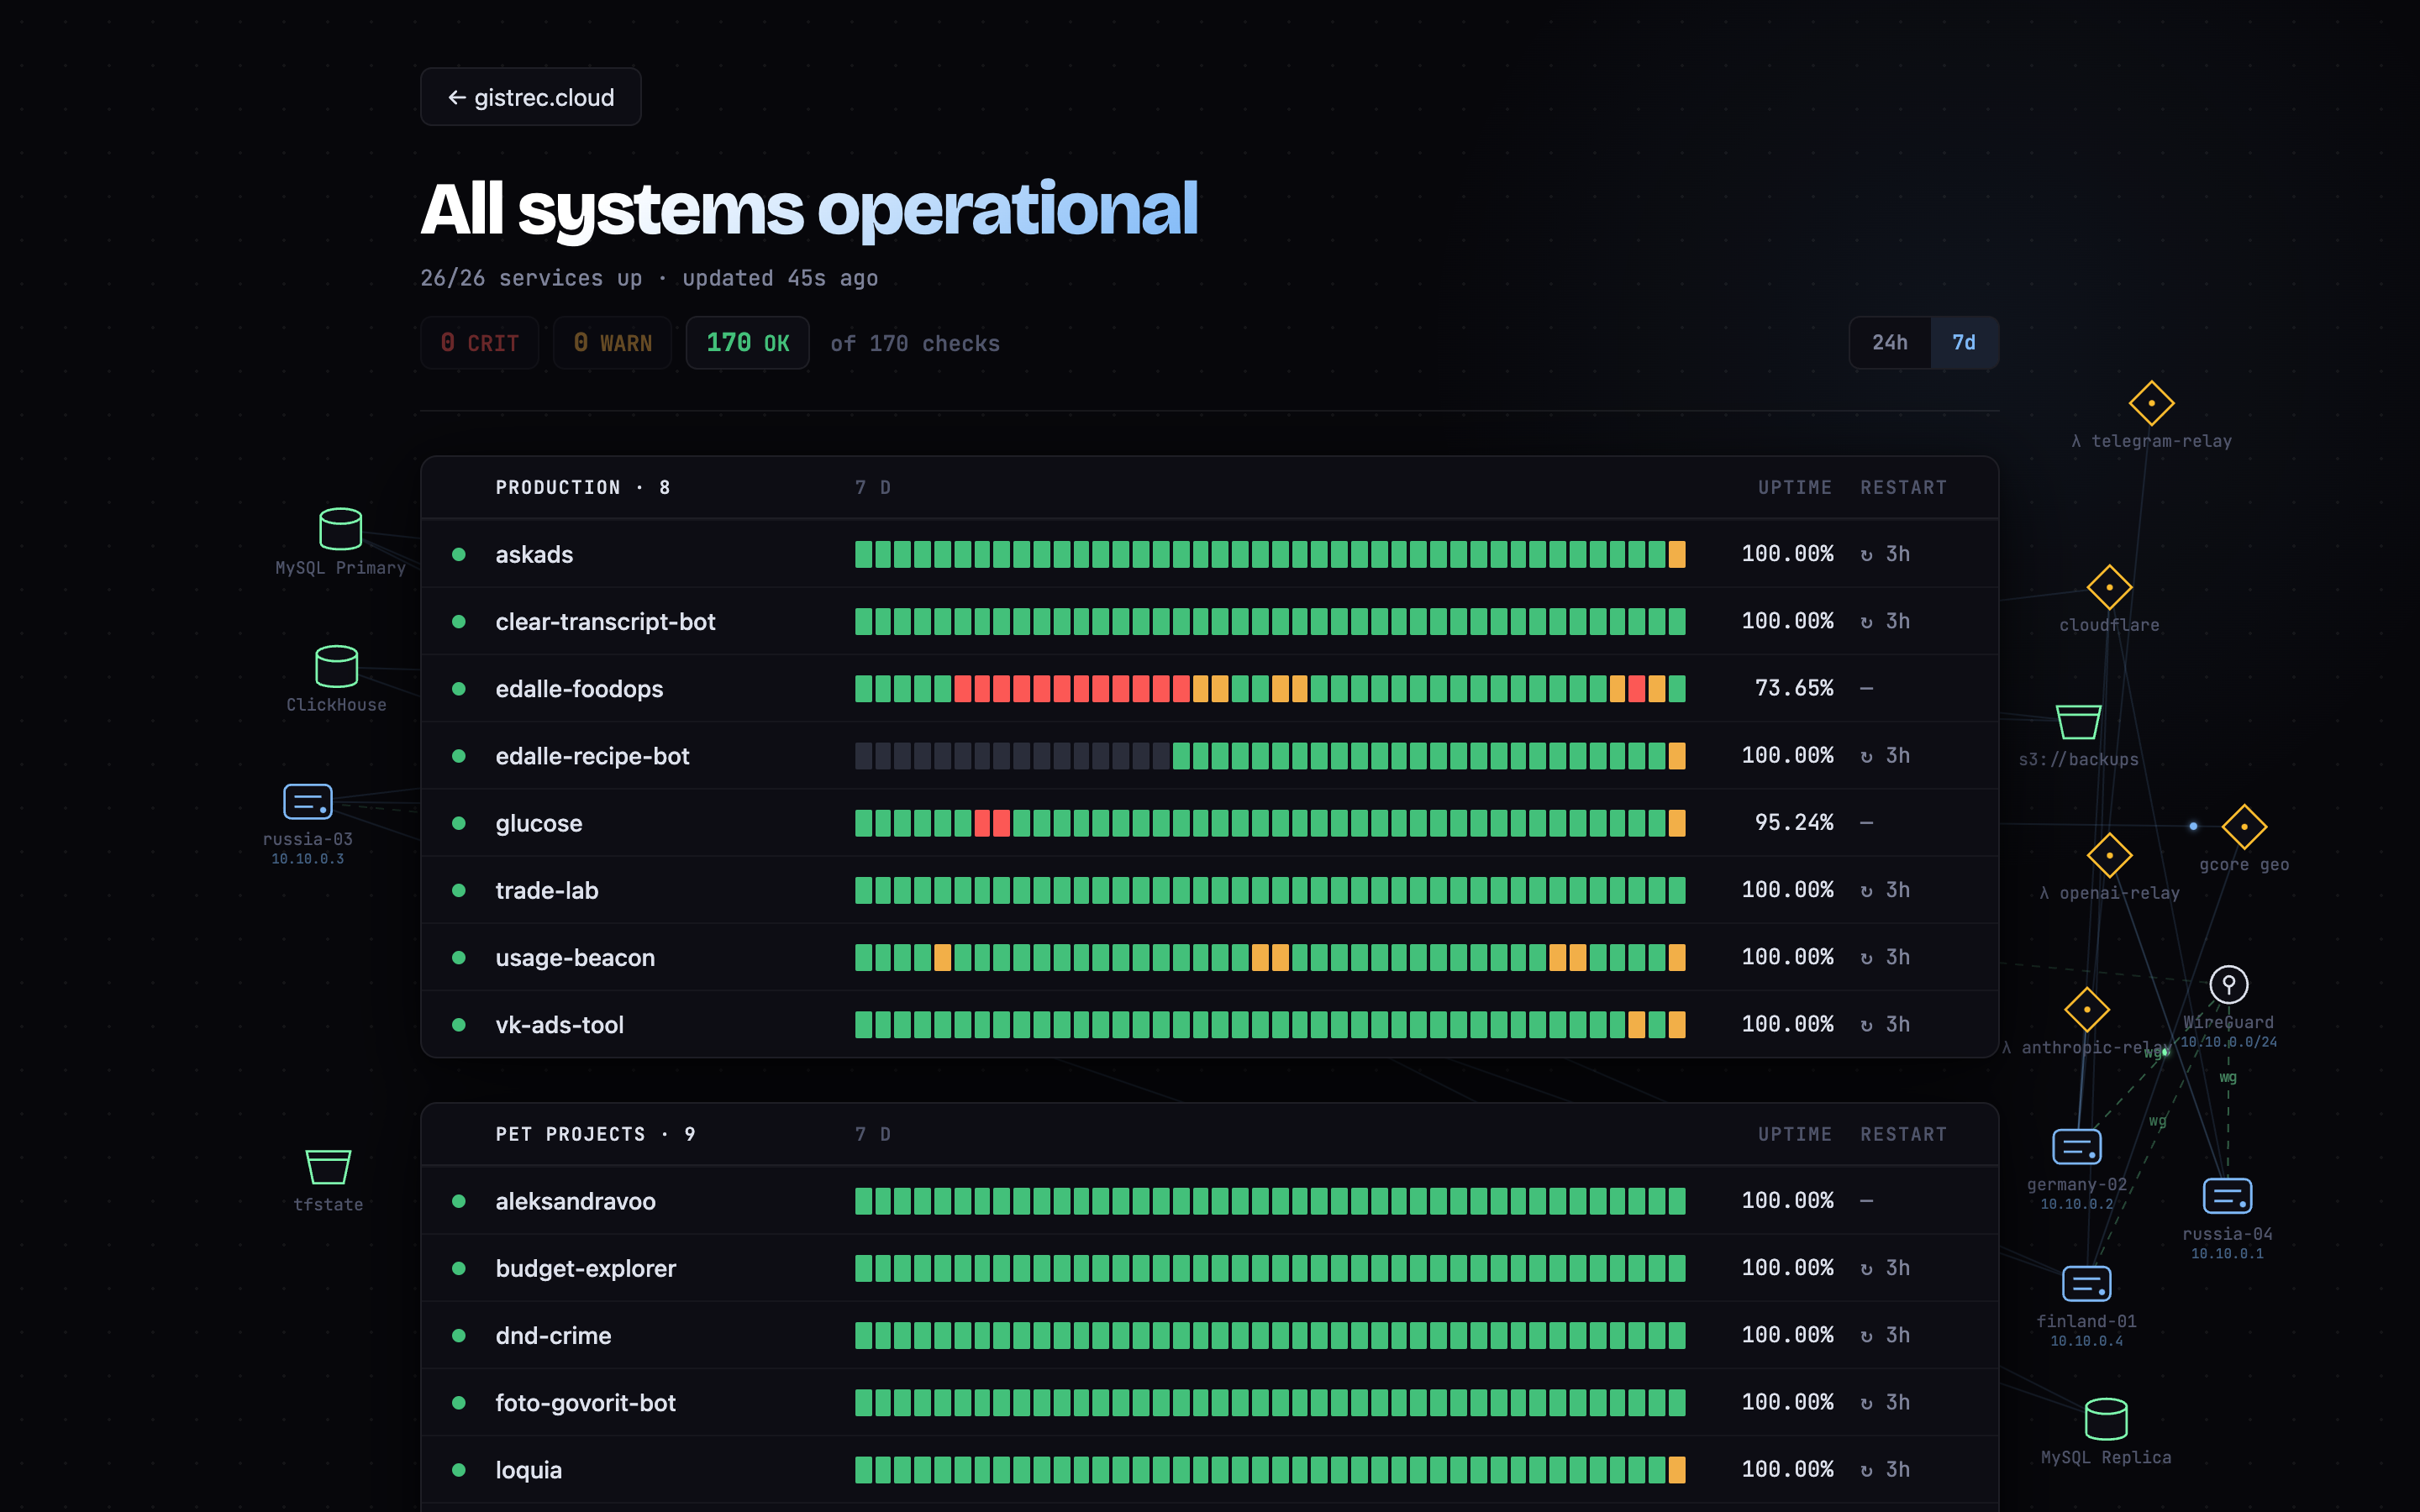Click the anthropic-relay diamond node

[2087, 1010]
